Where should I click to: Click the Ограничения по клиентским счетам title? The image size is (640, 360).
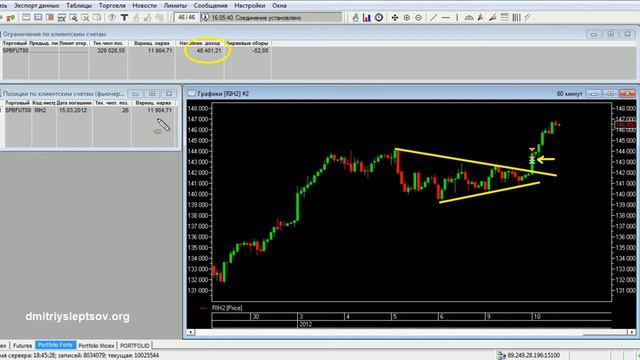pyautogui.click(x=54, y=34)
